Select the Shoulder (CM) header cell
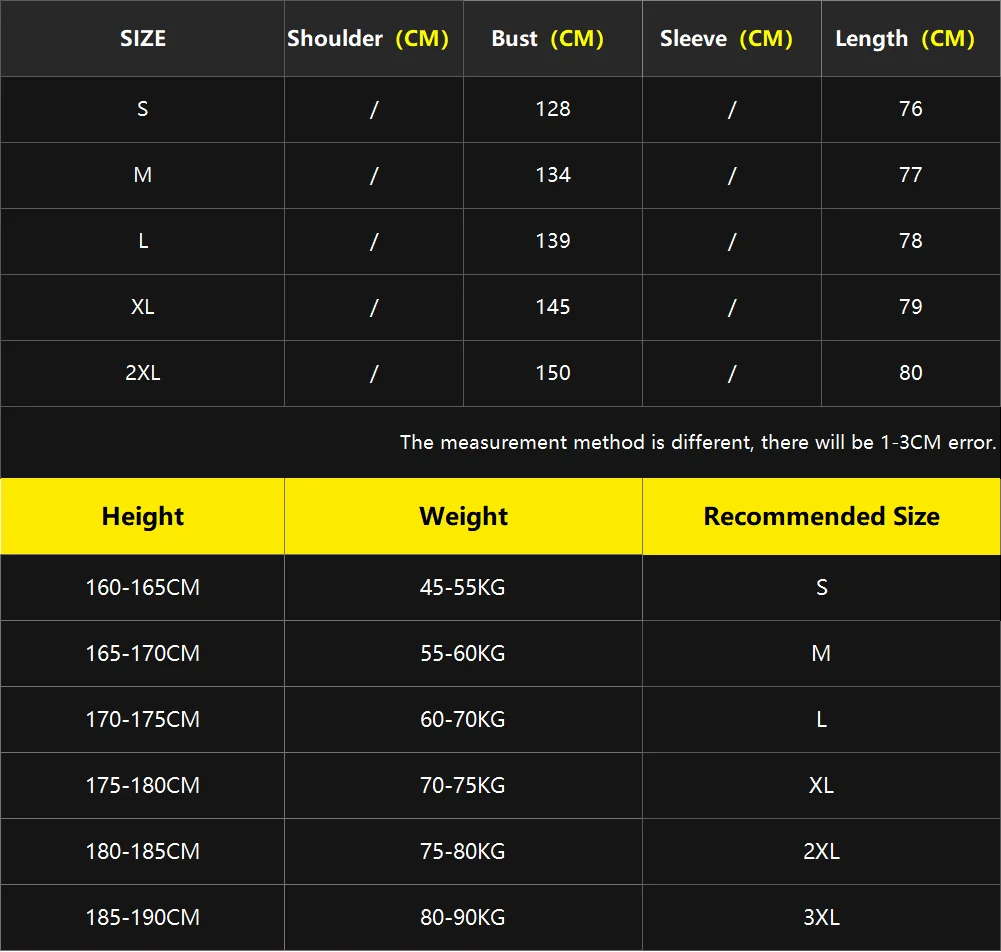 click(373, 39)
